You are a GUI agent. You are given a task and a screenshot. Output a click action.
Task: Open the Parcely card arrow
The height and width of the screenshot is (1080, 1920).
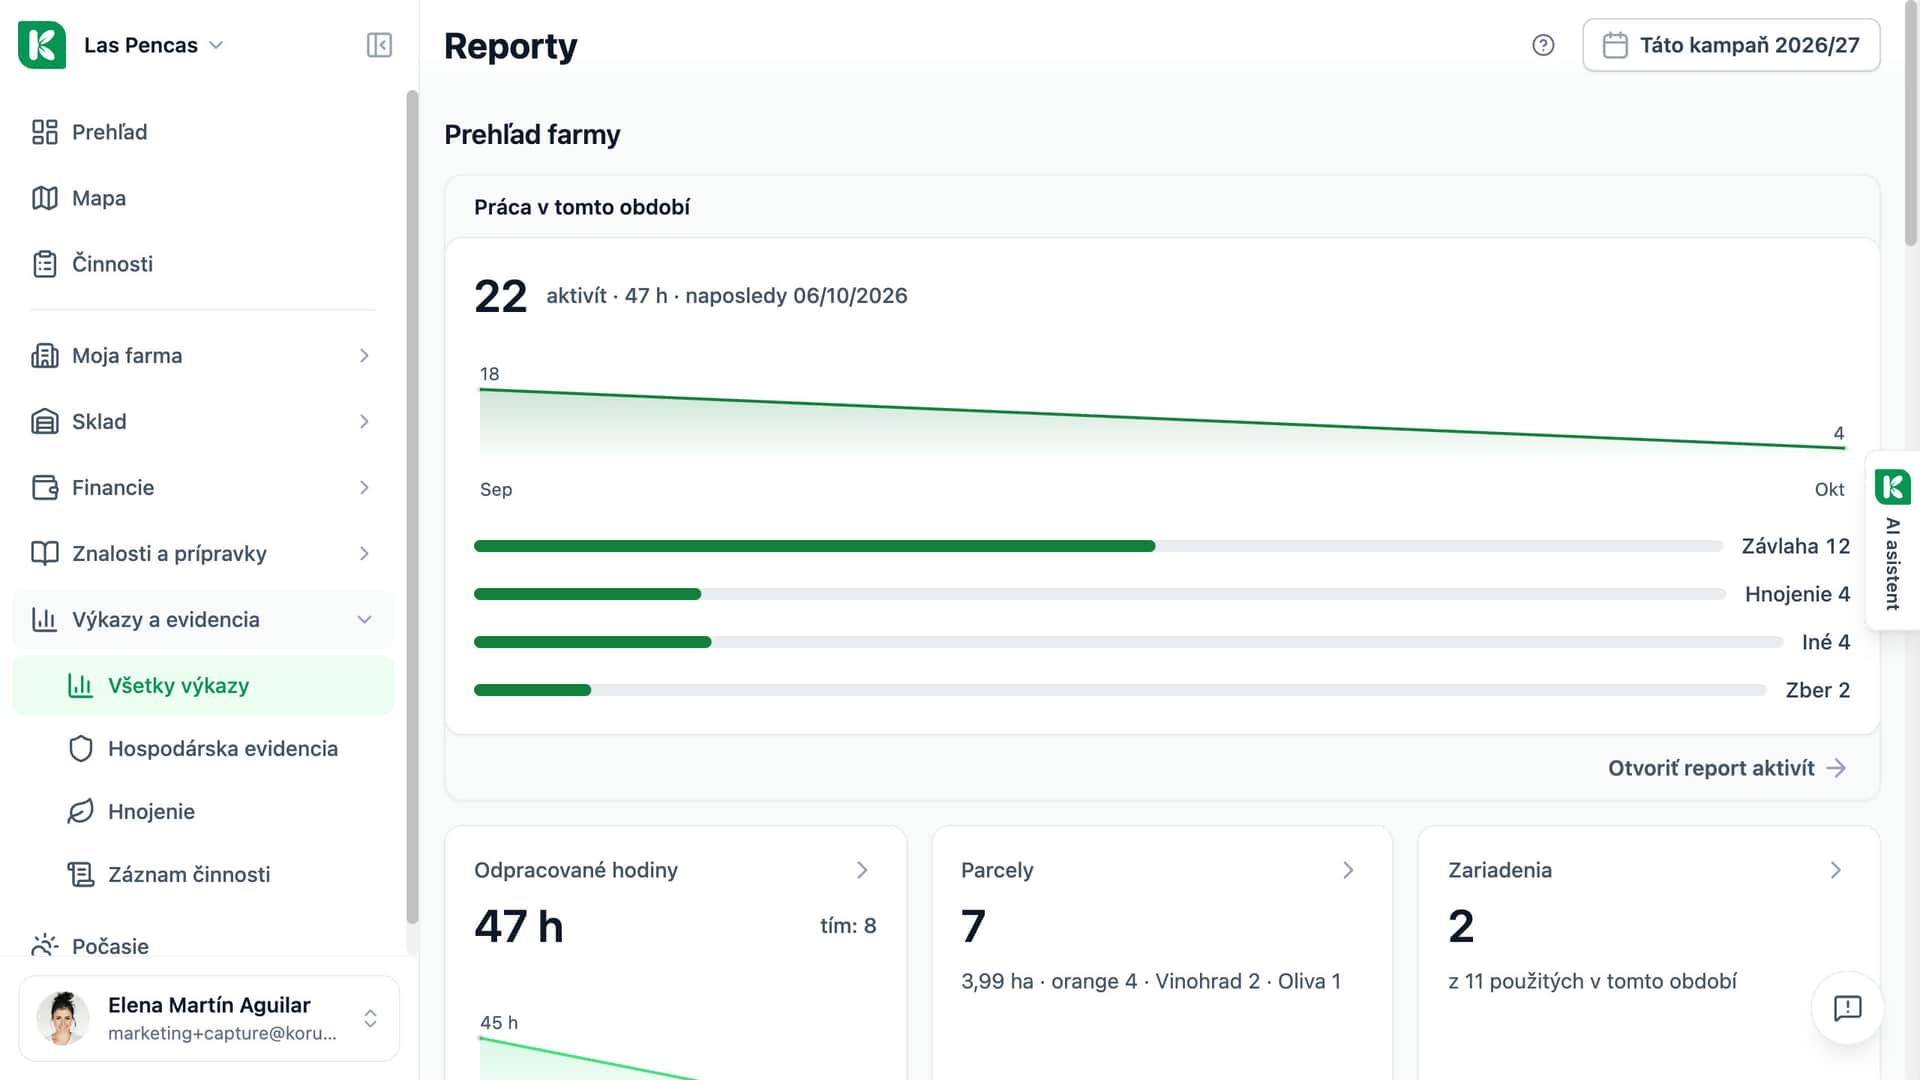click(x=1348, y=870)
